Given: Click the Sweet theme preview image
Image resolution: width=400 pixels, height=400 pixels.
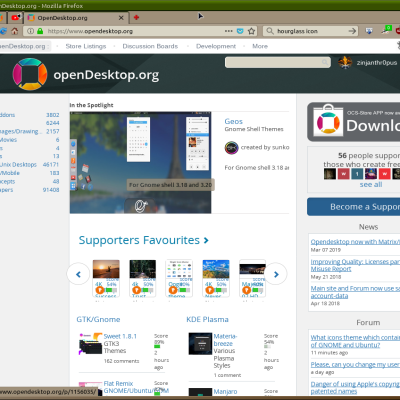Looking at the screenshot, I should tap(91, 343).
